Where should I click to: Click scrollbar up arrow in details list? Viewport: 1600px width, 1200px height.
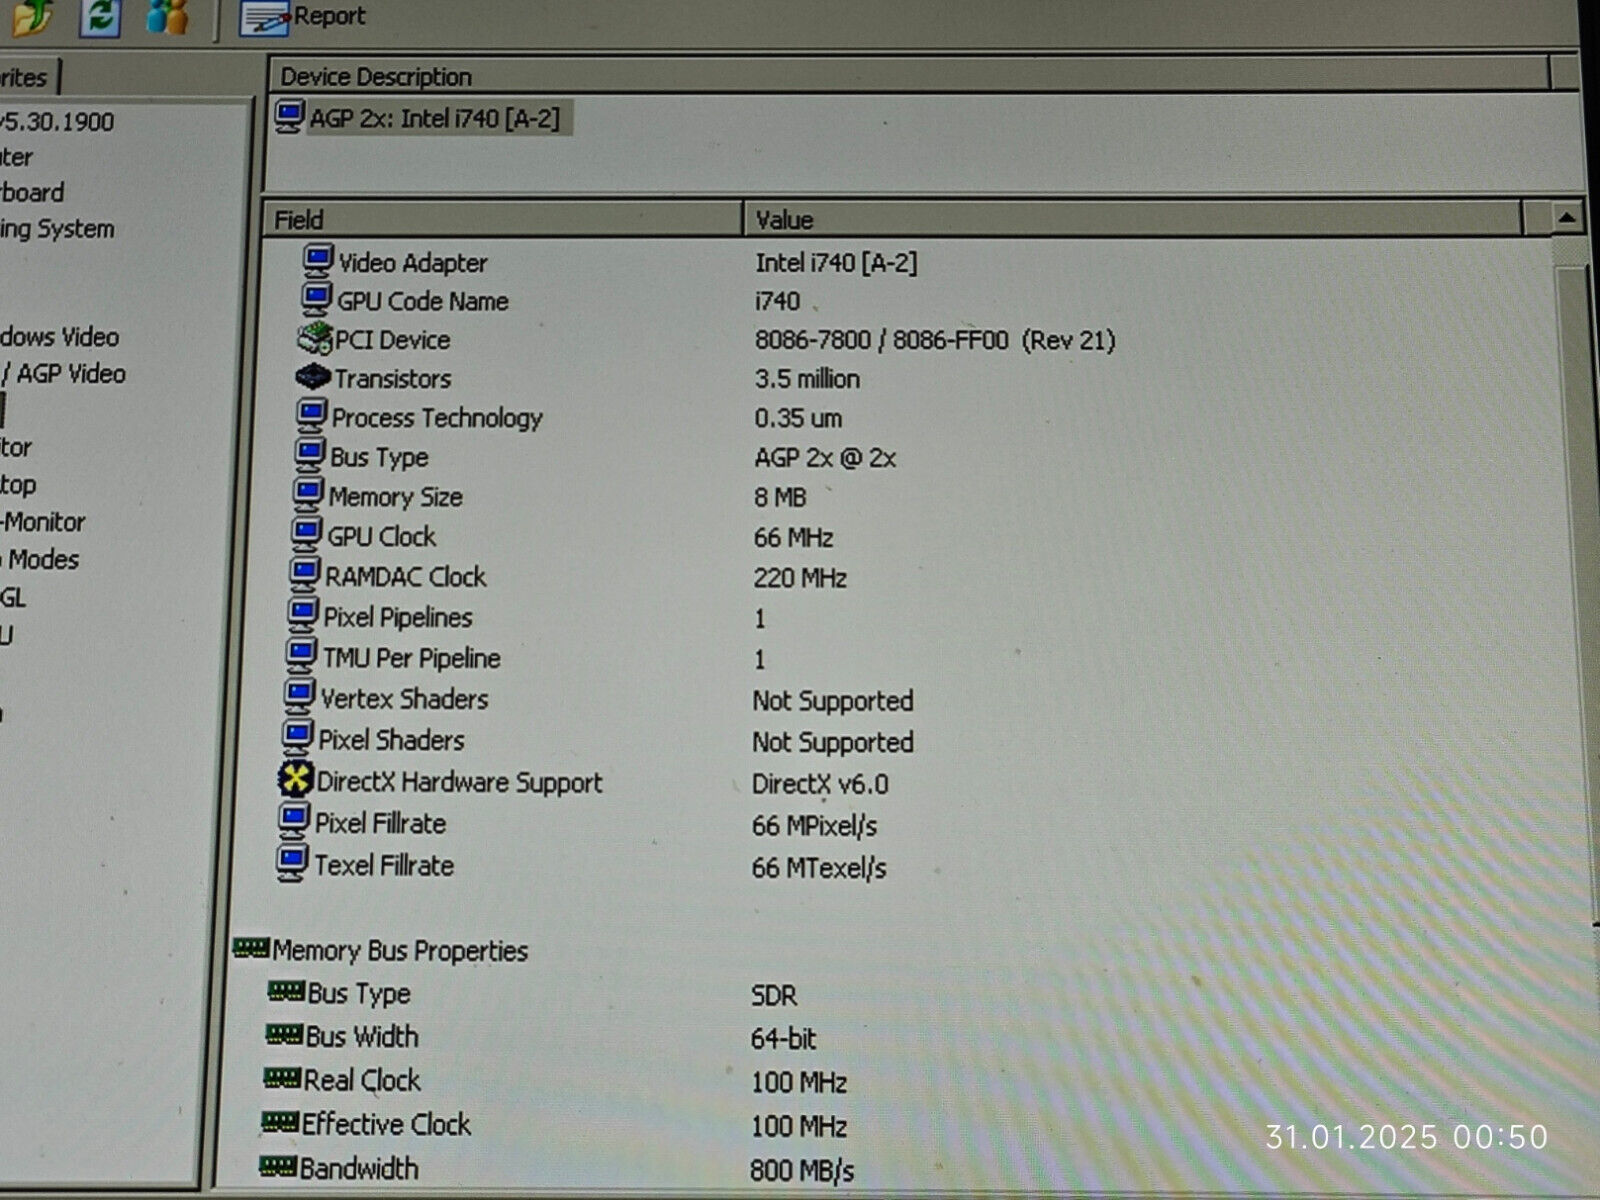[x=1566, y=217]
